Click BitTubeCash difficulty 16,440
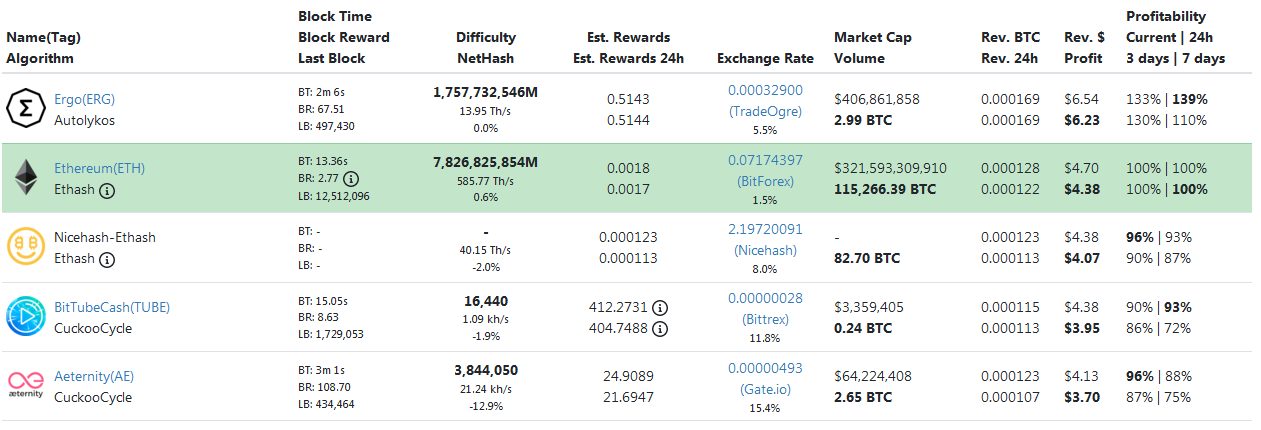Screen dimensions: 1261x430 click(486, 300)
